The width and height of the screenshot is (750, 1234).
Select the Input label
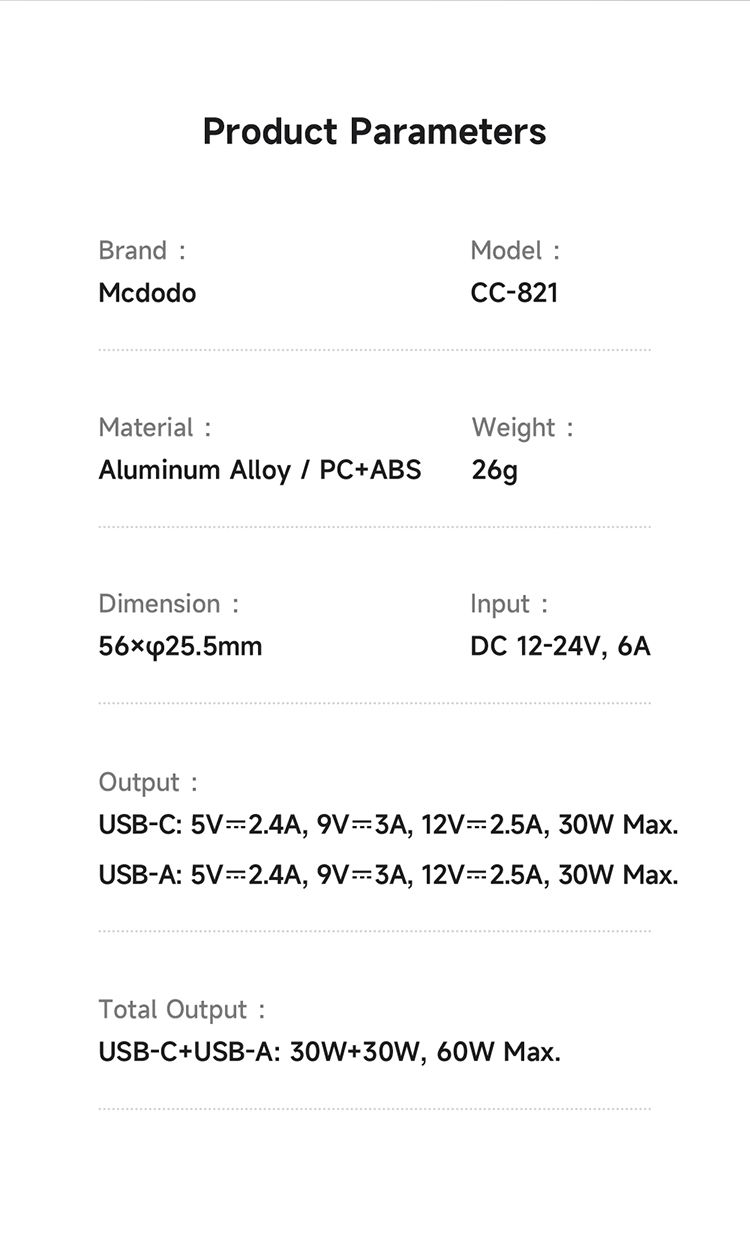point(509,604)
